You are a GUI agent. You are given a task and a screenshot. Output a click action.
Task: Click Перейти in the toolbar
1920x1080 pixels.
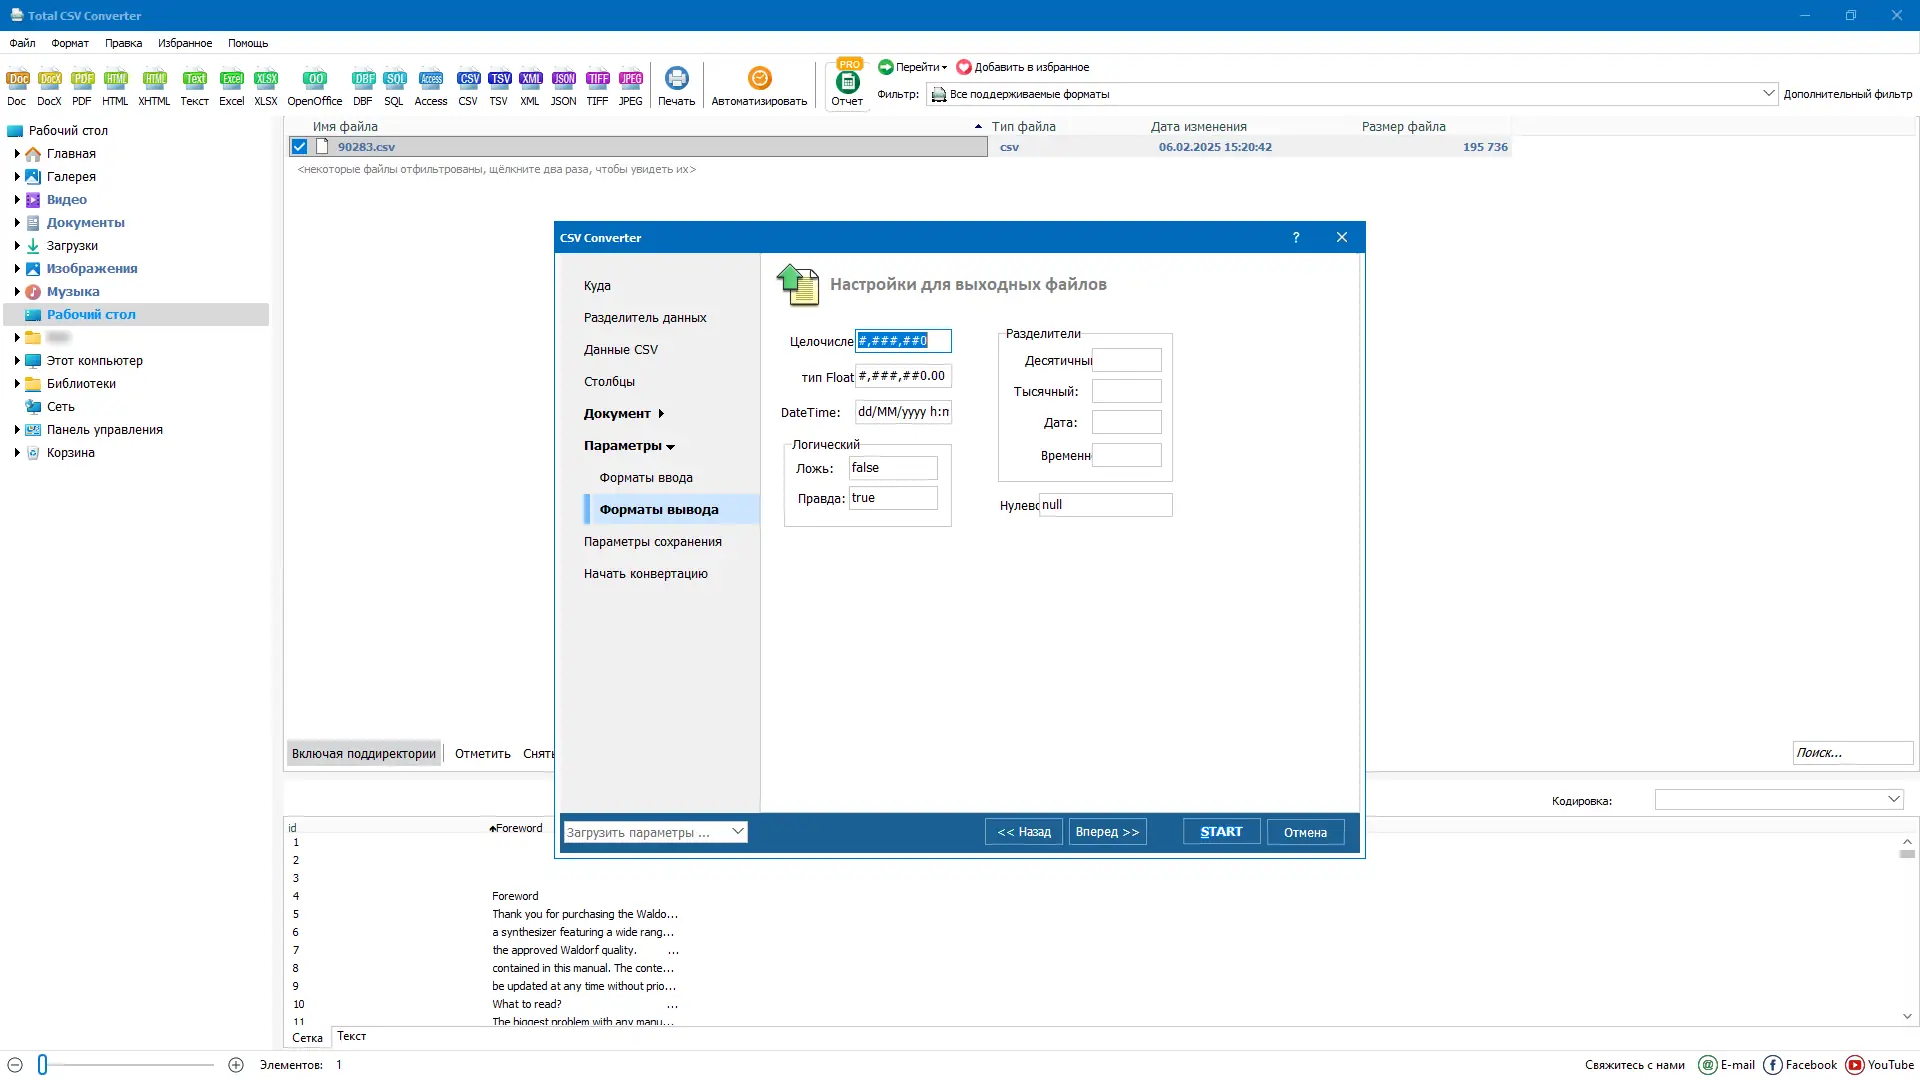pyautogui.click(x=911, y=67)
